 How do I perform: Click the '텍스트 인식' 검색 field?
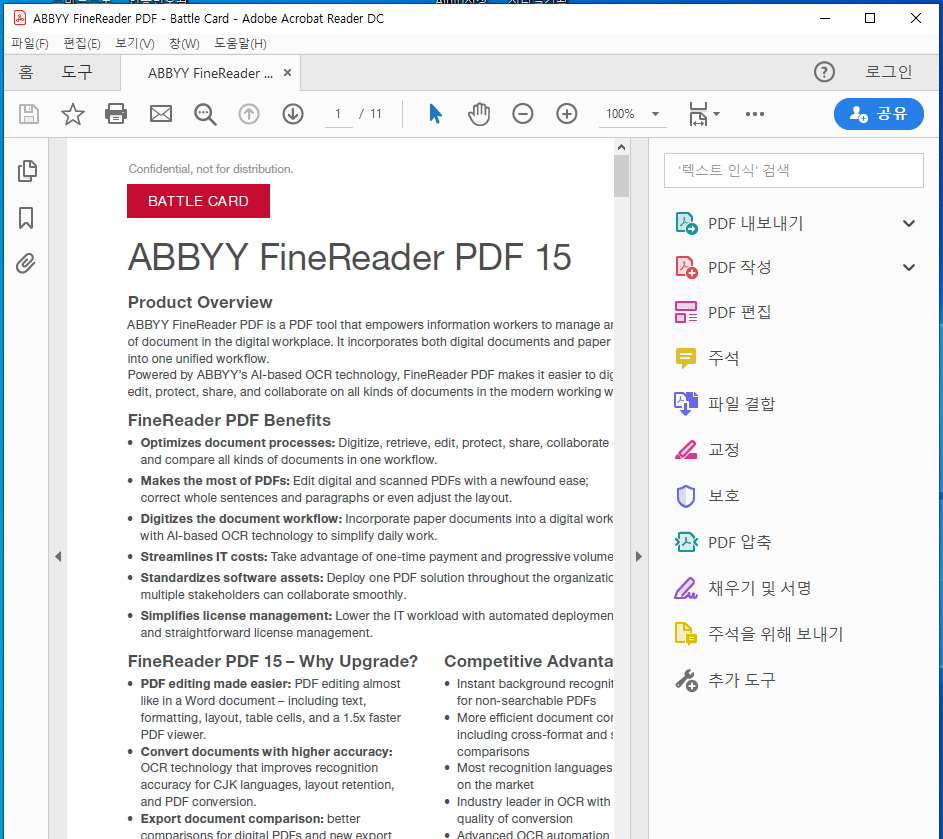793,170
